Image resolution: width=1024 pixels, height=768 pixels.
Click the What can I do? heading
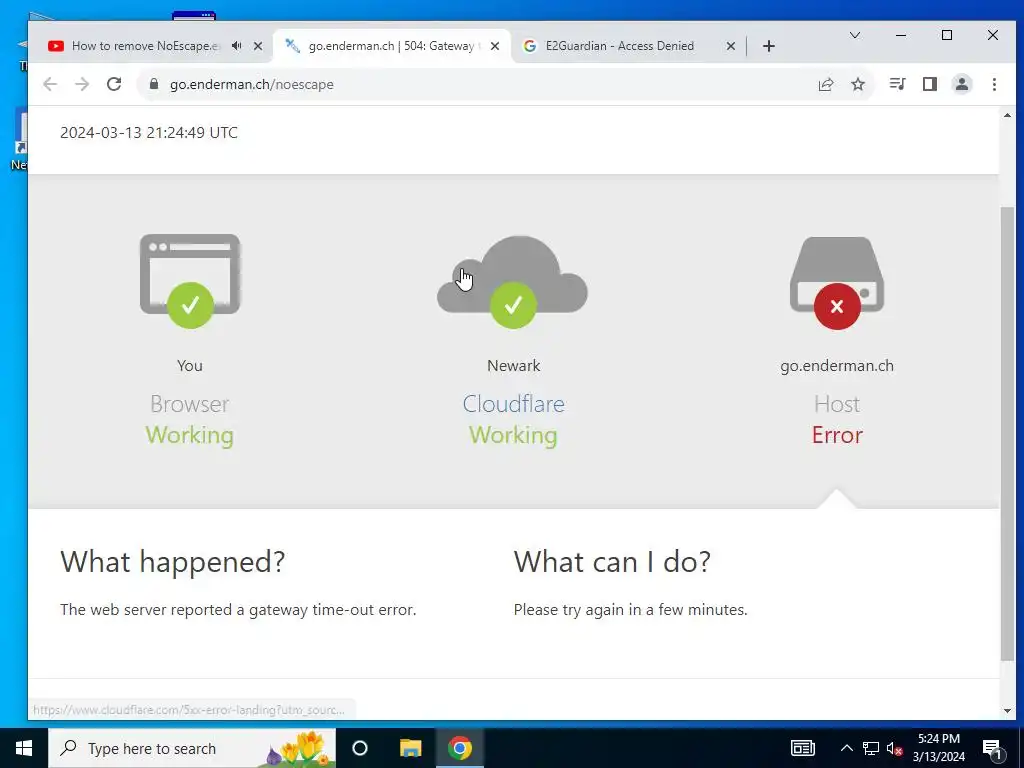click(x=612, y=562)
